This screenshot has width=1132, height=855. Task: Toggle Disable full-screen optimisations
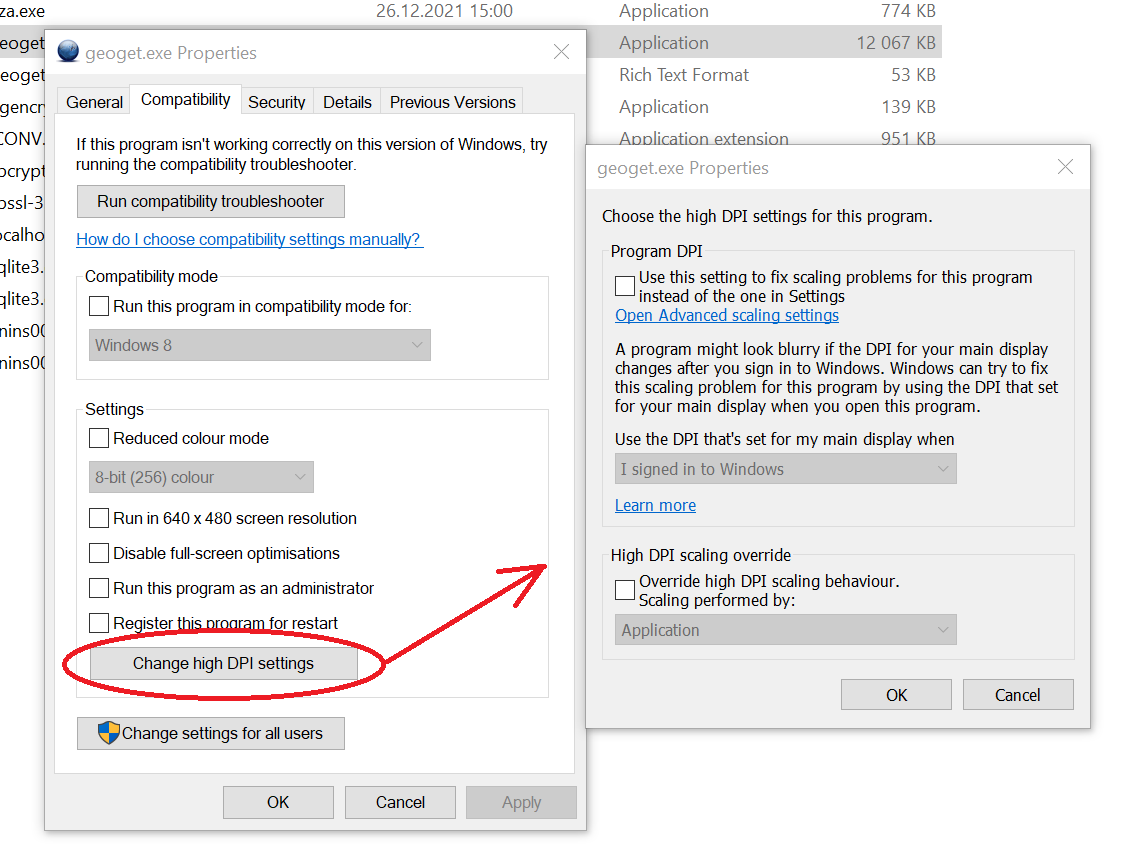pos(99,553)
